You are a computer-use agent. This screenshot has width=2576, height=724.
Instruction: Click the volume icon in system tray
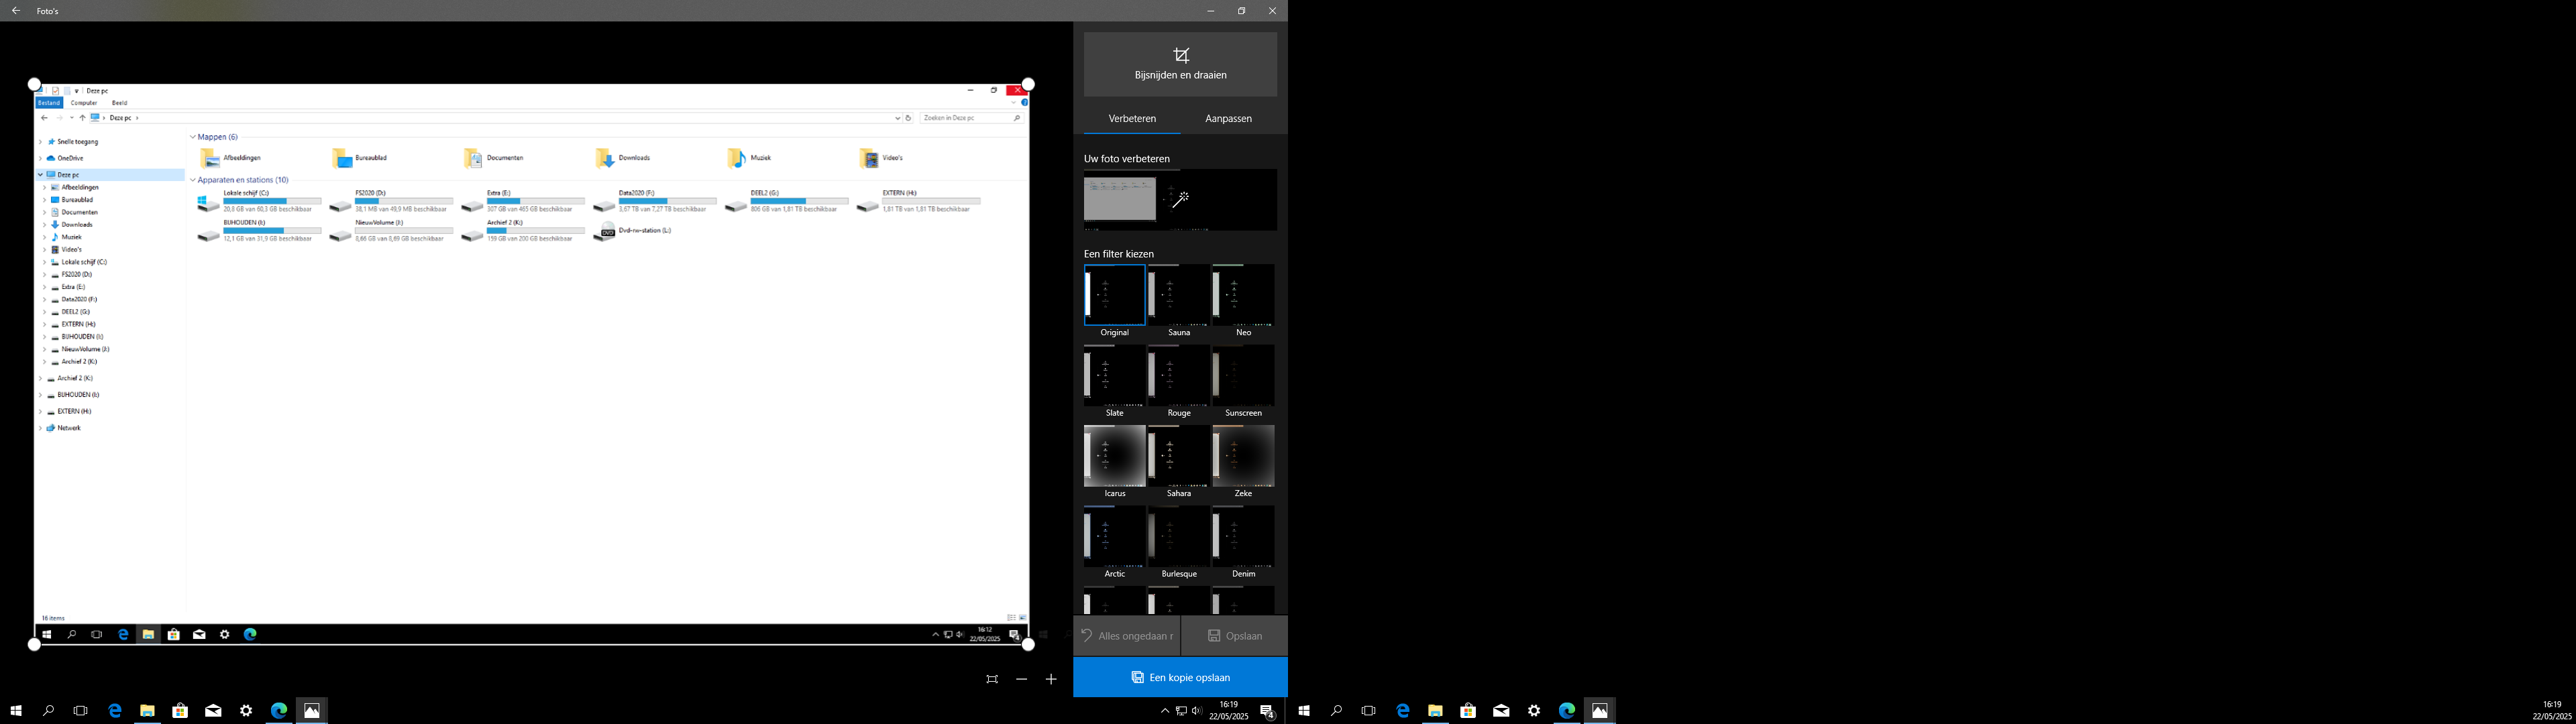point(1197,711)
